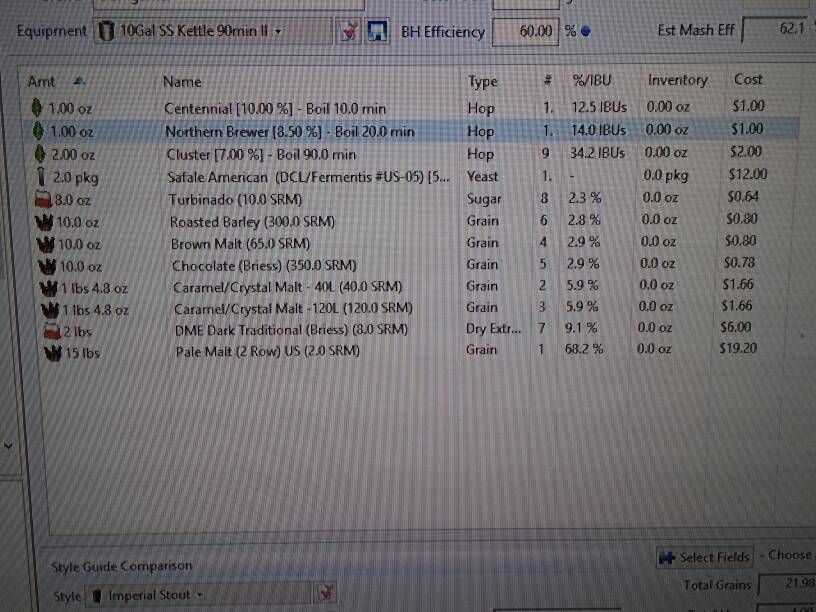Click the blue save icon next to Equipment
The height and width of the screenshot is (612, 816).
point(377,31)
